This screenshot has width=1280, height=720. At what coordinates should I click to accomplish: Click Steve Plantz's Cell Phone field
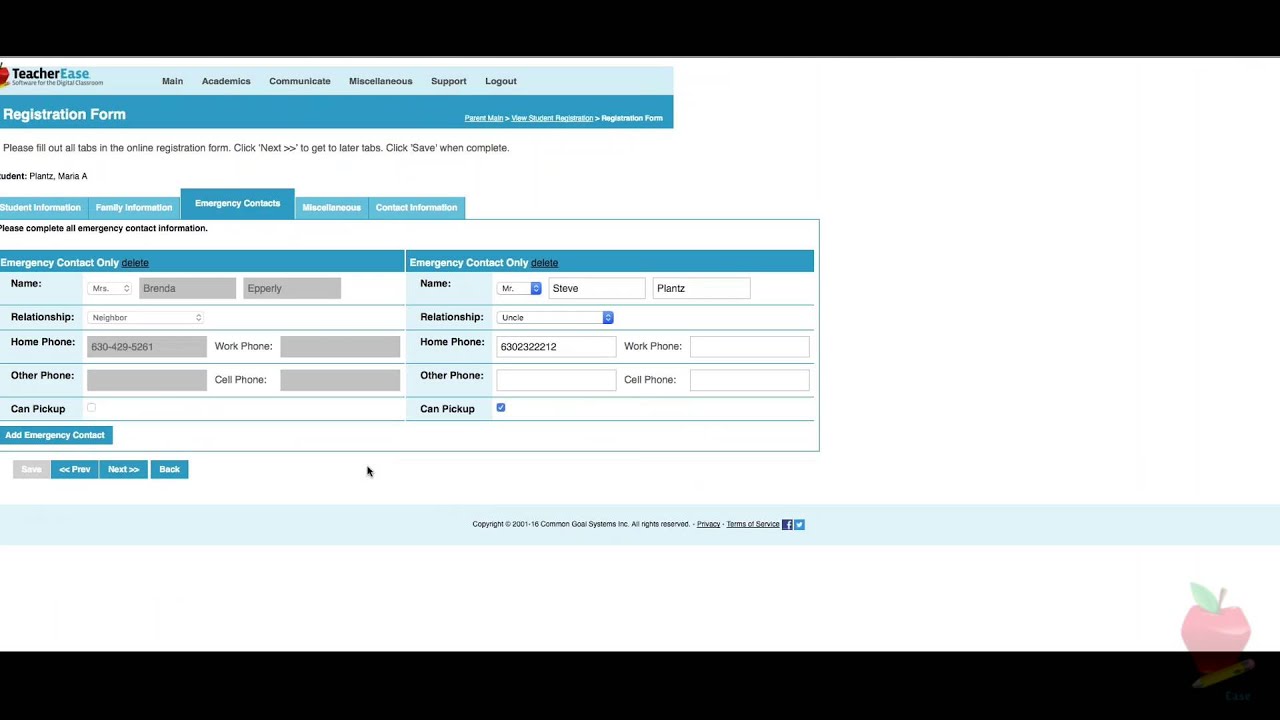pos(749,380)
